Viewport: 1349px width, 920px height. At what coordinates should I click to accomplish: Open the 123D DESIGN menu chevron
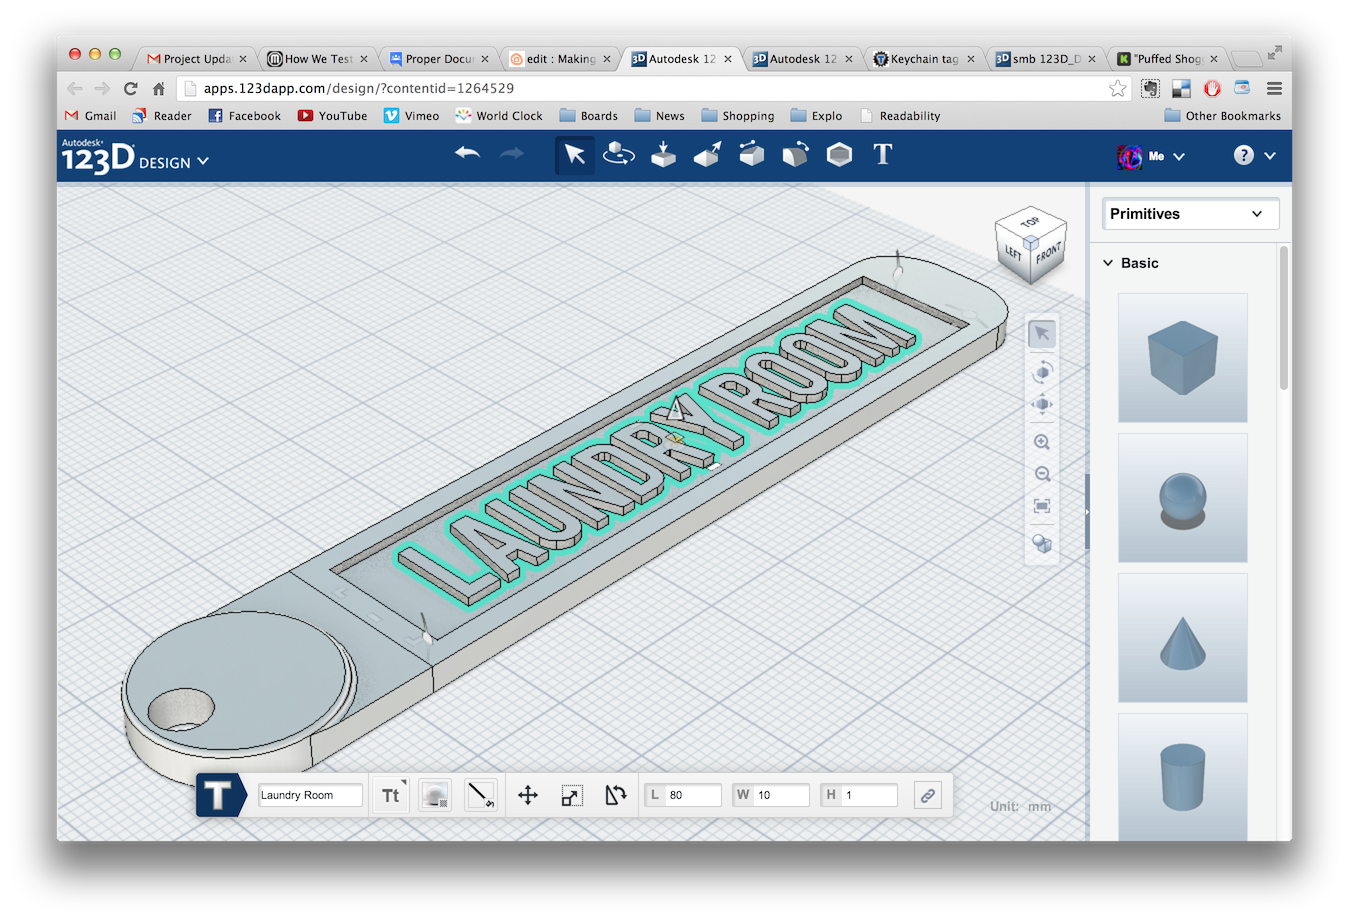pos(204,160)
